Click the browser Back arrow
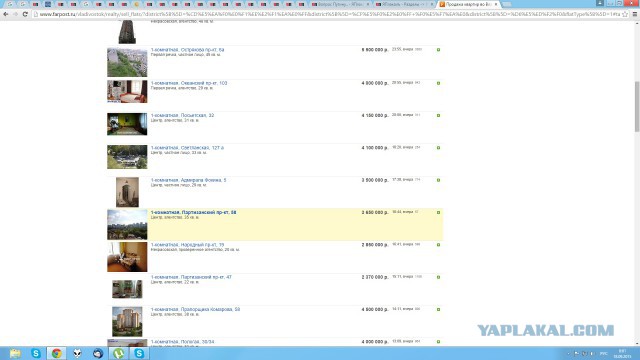This screenshot has height=360, width=640. (6, 14)
